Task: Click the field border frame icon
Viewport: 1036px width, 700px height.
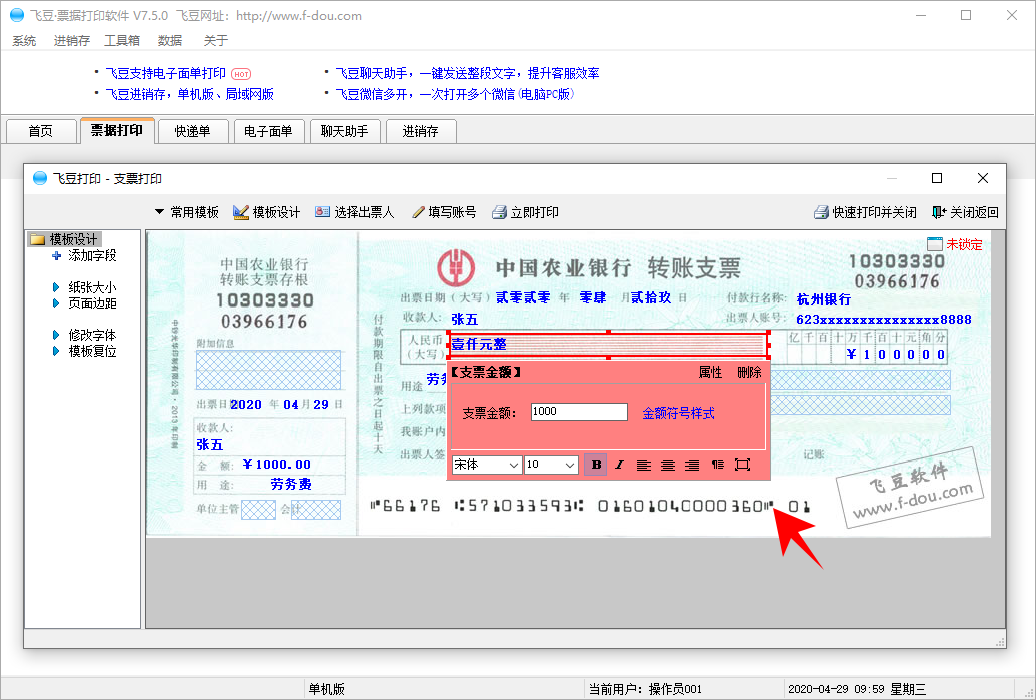Action: 742,465
